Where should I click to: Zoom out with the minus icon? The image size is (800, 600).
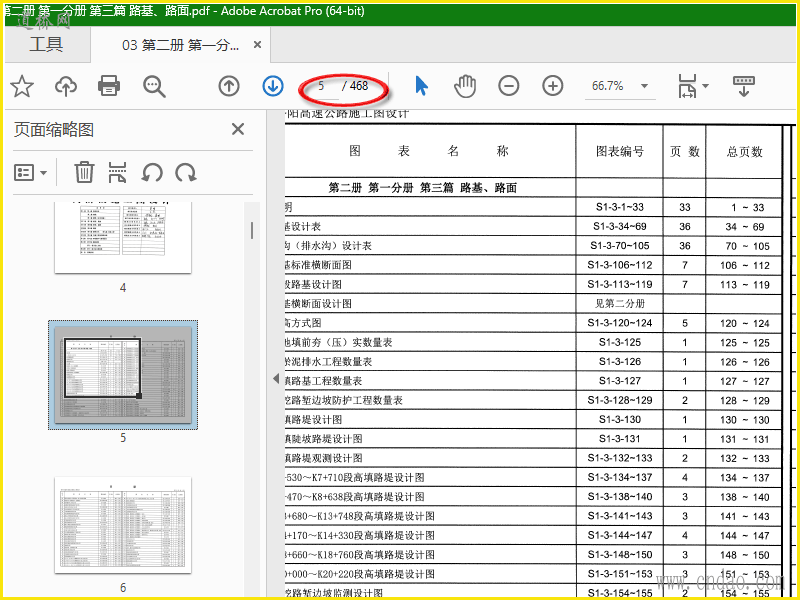[x=509, y=86]
